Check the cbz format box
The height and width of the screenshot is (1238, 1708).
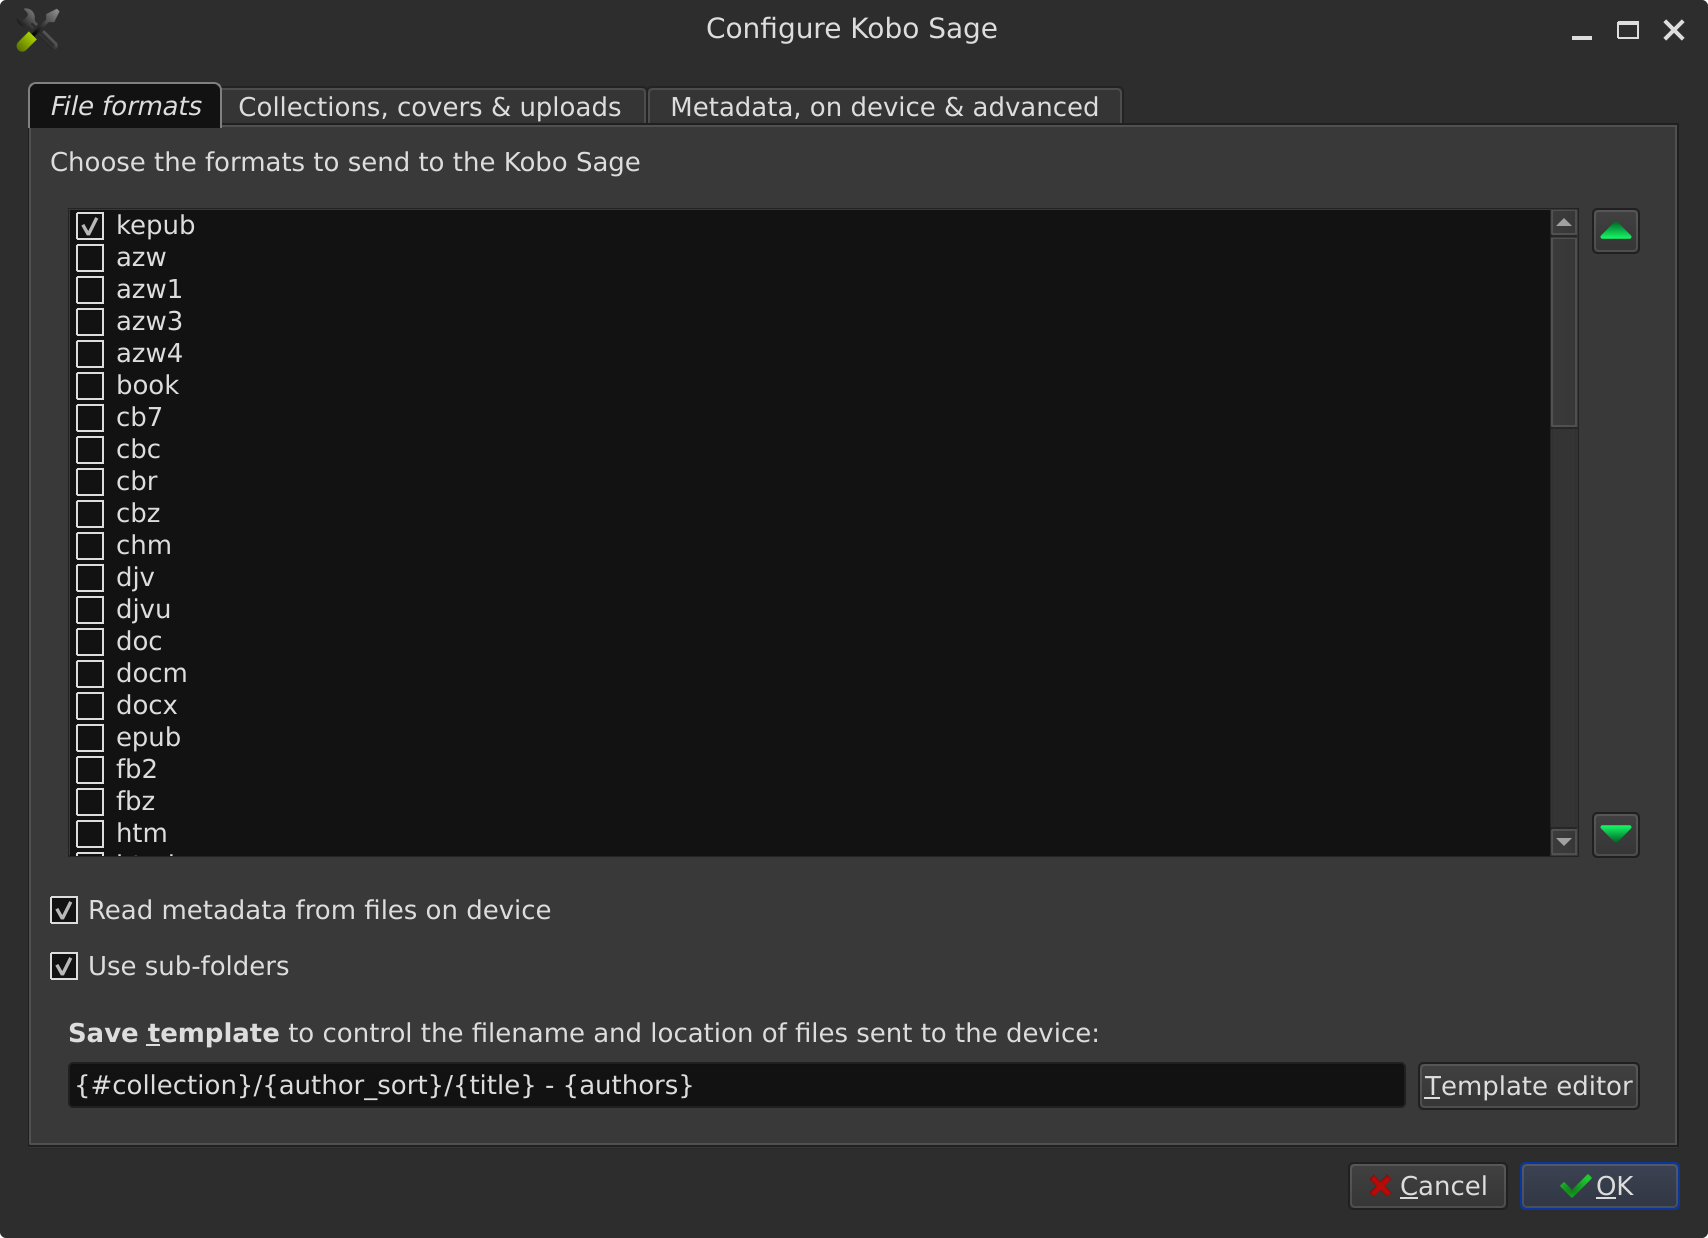click(x=90, y=514)
